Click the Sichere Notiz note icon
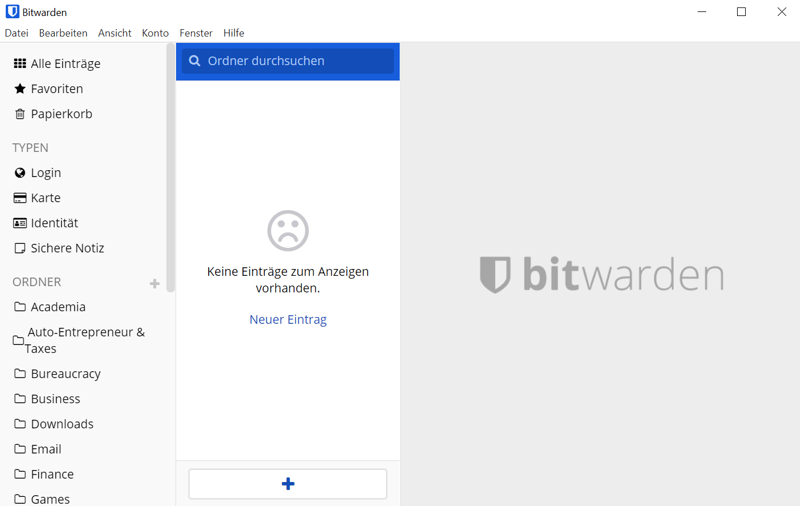Image resolution: width=800 pixels, height=506 pixels. 20,248
